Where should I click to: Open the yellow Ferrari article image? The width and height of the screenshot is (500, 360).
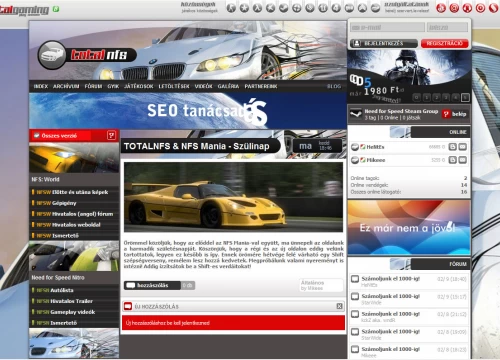pos(233,197)
